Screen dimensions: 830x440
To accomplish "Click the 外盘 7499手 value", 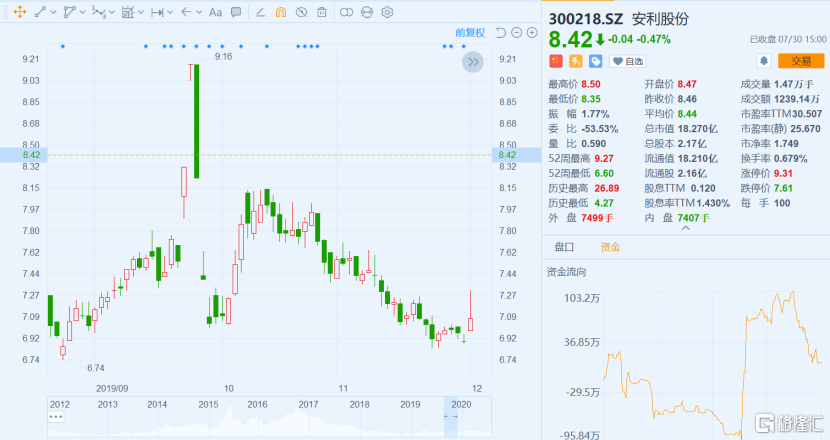I will (597, 218).
